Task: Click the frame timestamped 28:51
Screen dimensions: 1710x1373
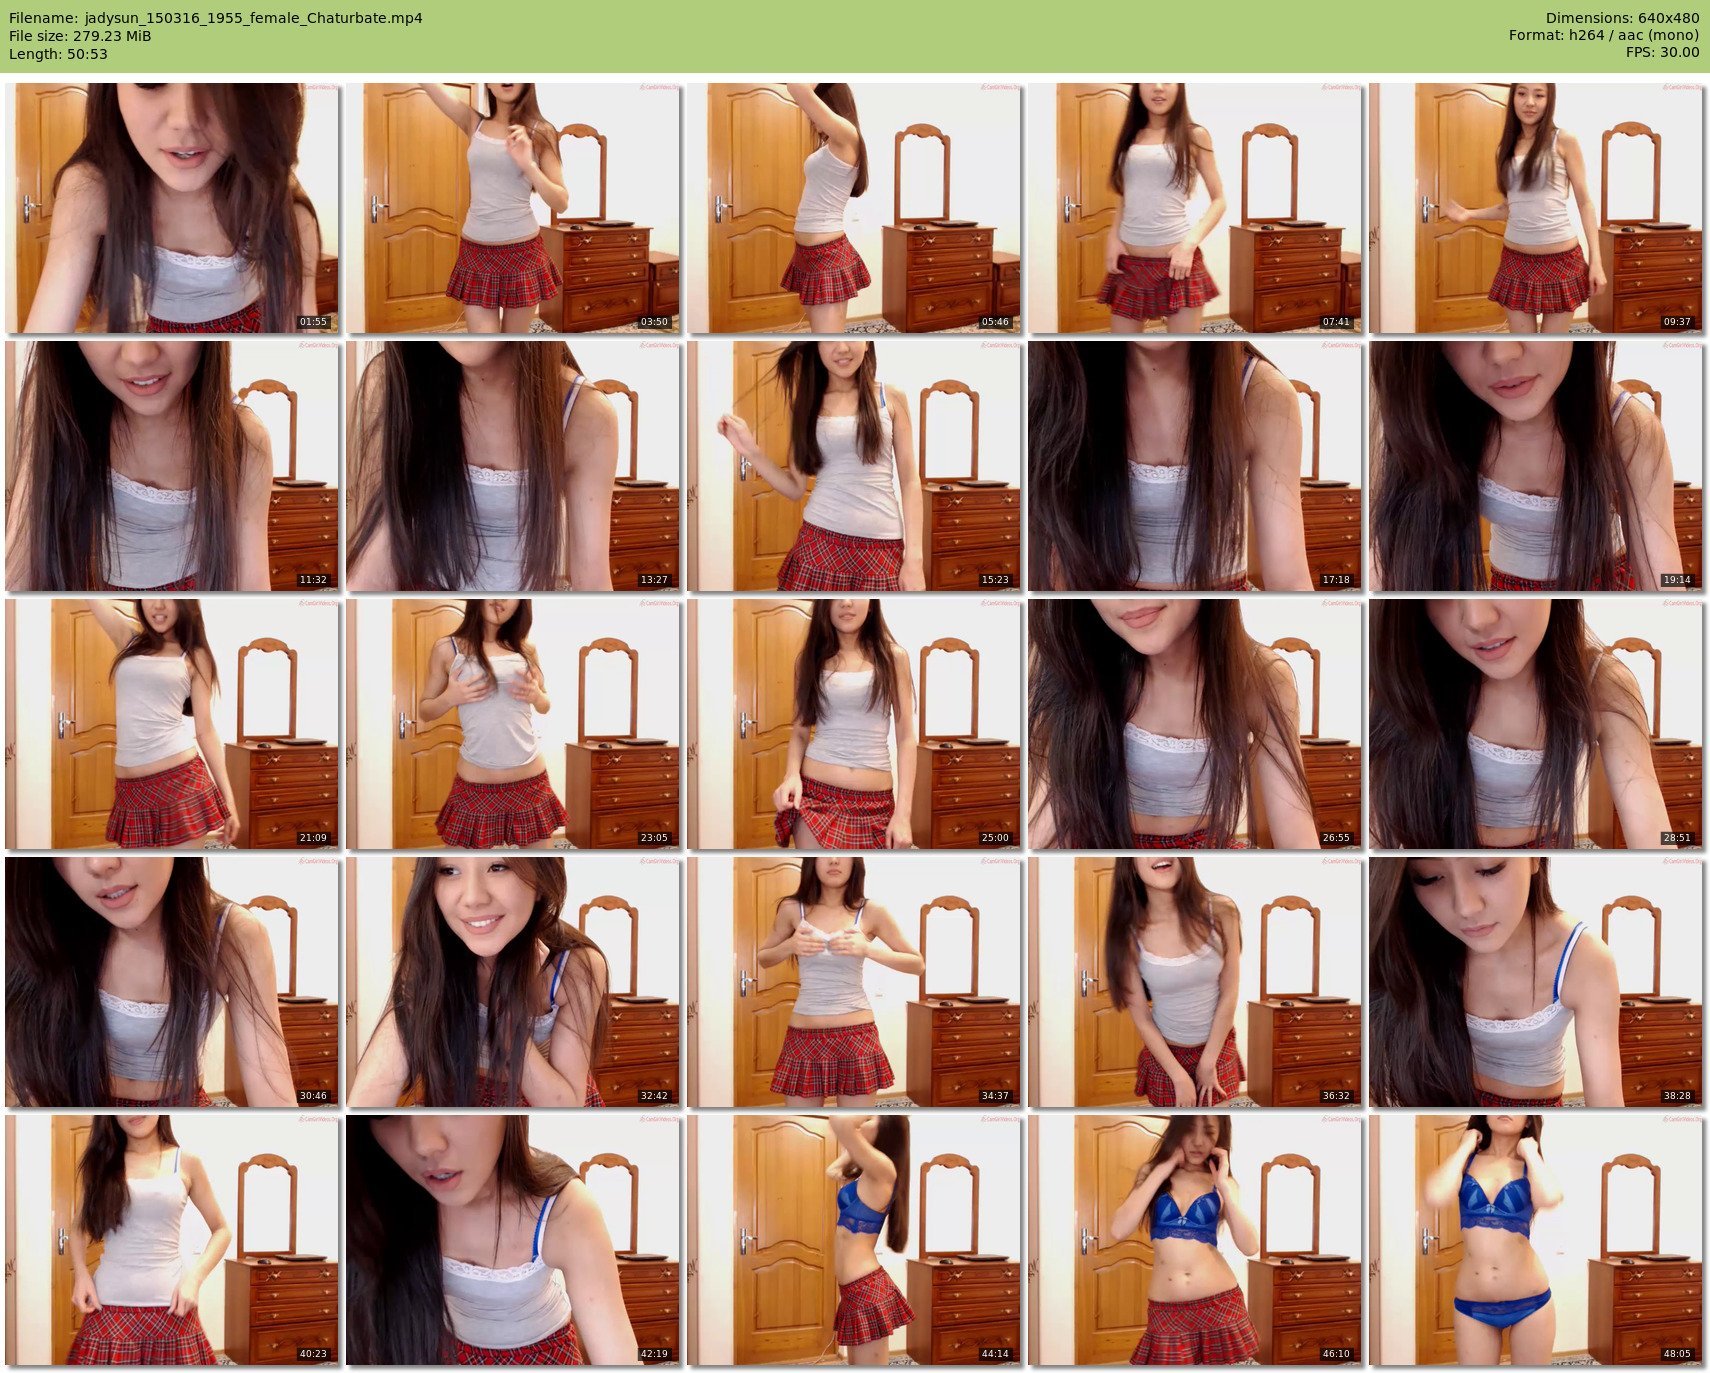Action: point(1536,724)
